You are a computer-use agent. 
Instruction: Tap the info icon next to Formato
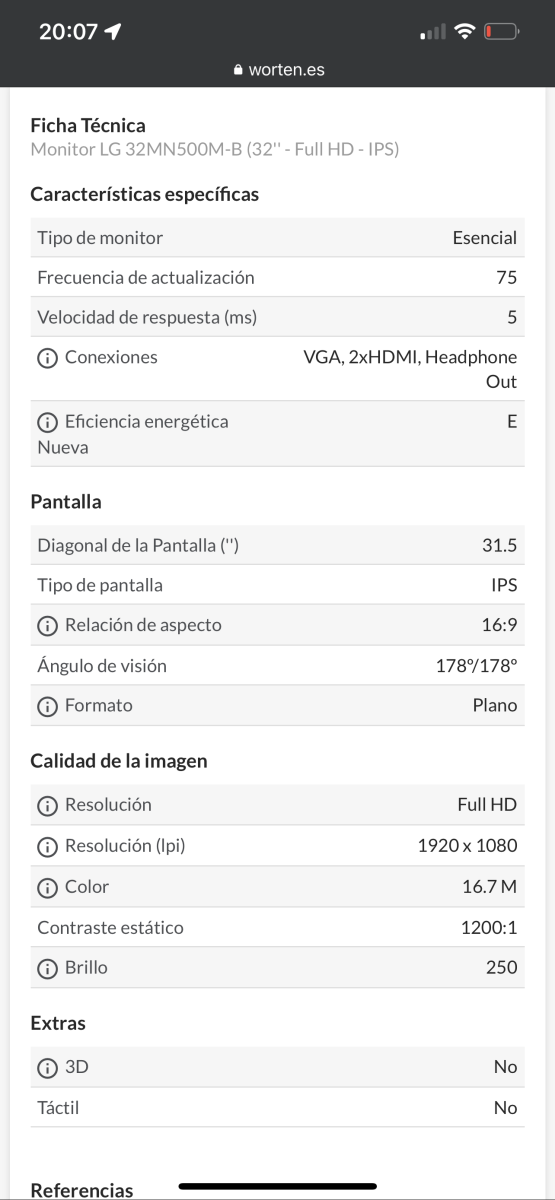point(47,706)
